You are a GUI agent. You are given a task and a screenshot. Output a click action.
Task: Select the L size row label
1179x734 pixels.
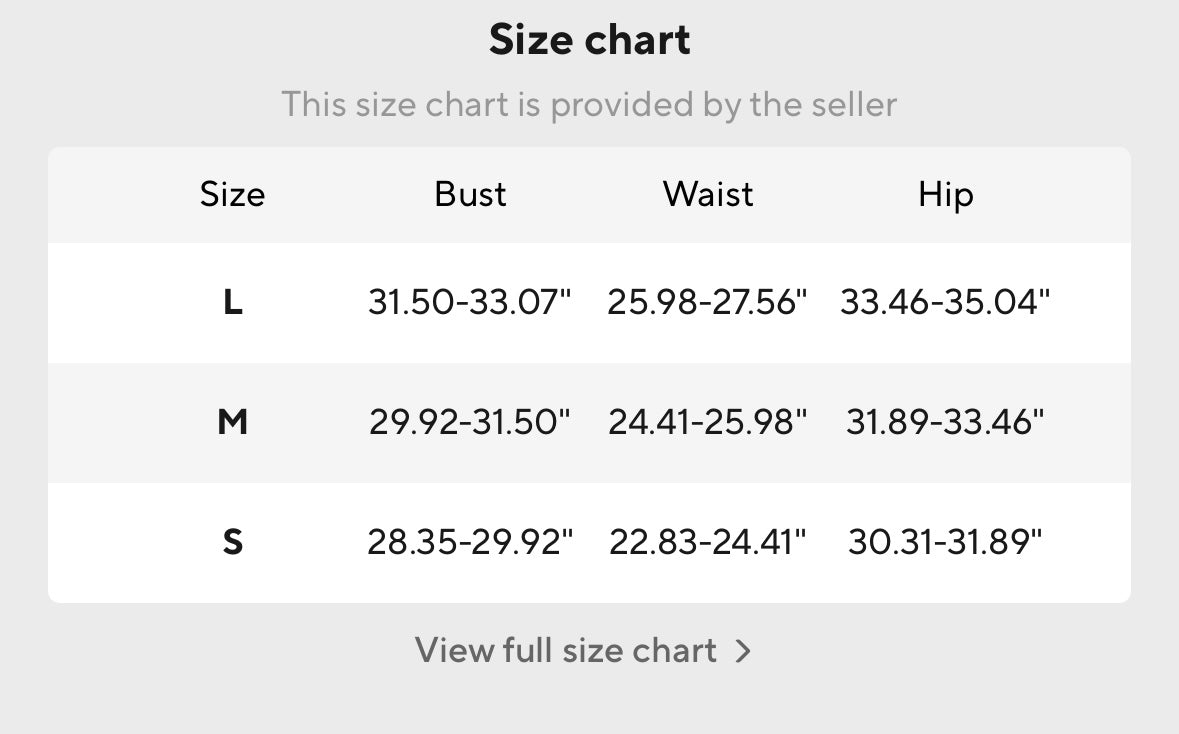pos(232,302)
